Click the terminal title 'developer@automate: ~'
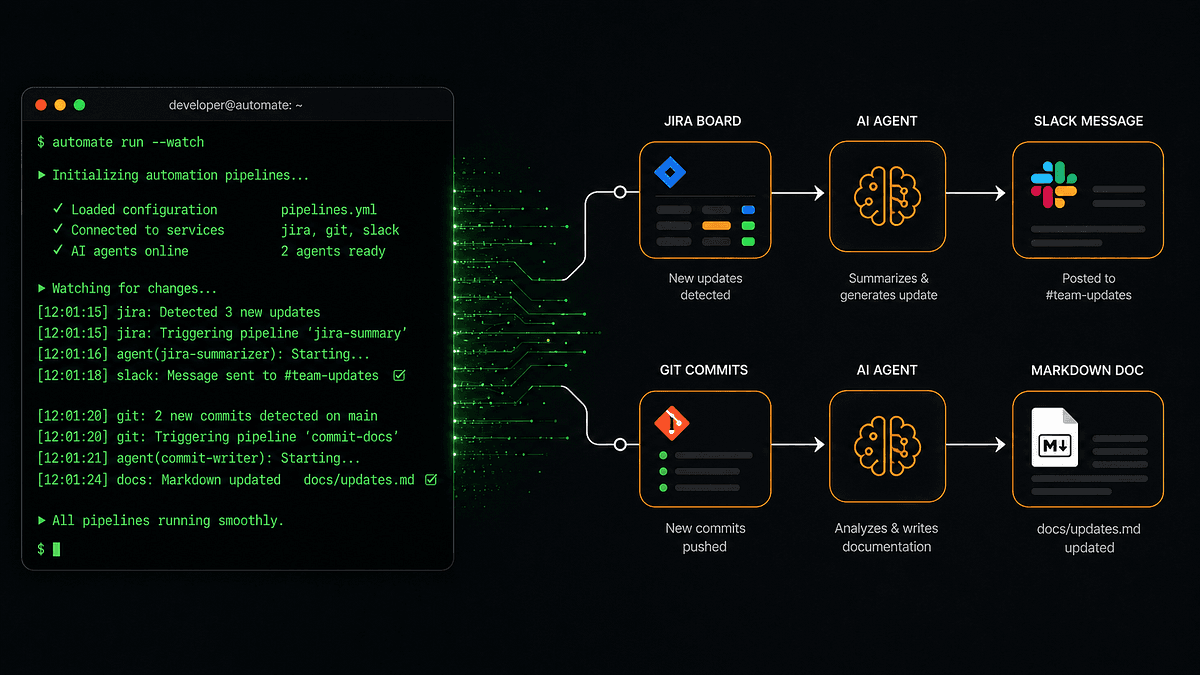This screenshot has width=1200, height=675. (238, 105)
